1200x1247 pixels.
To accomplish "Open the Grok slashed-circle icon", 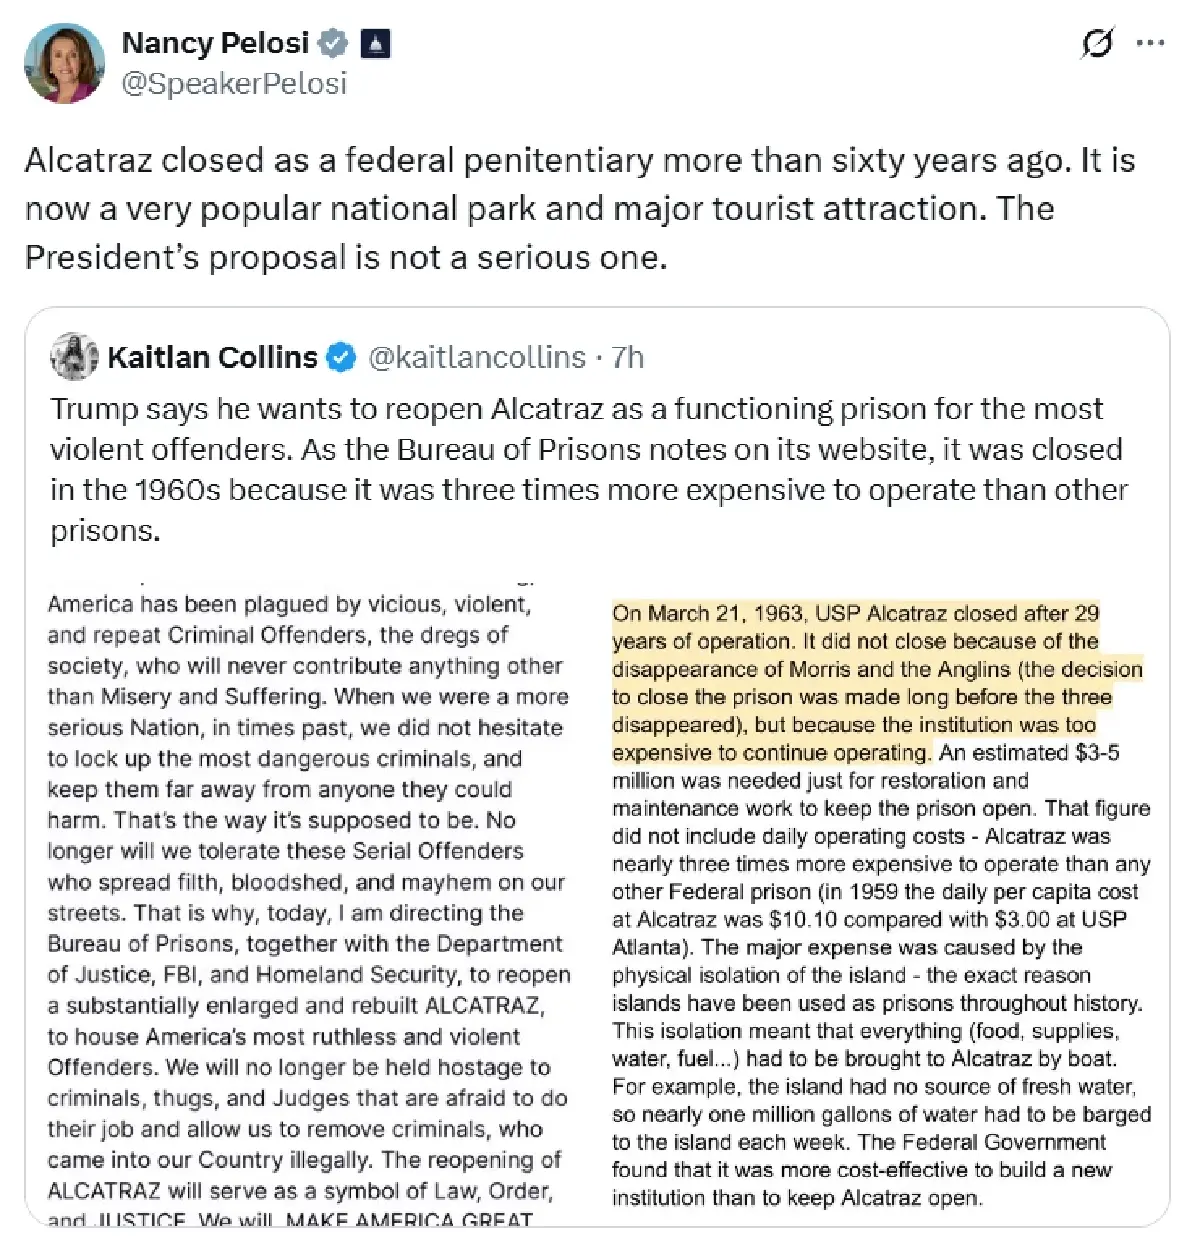I will point(1097,43).
